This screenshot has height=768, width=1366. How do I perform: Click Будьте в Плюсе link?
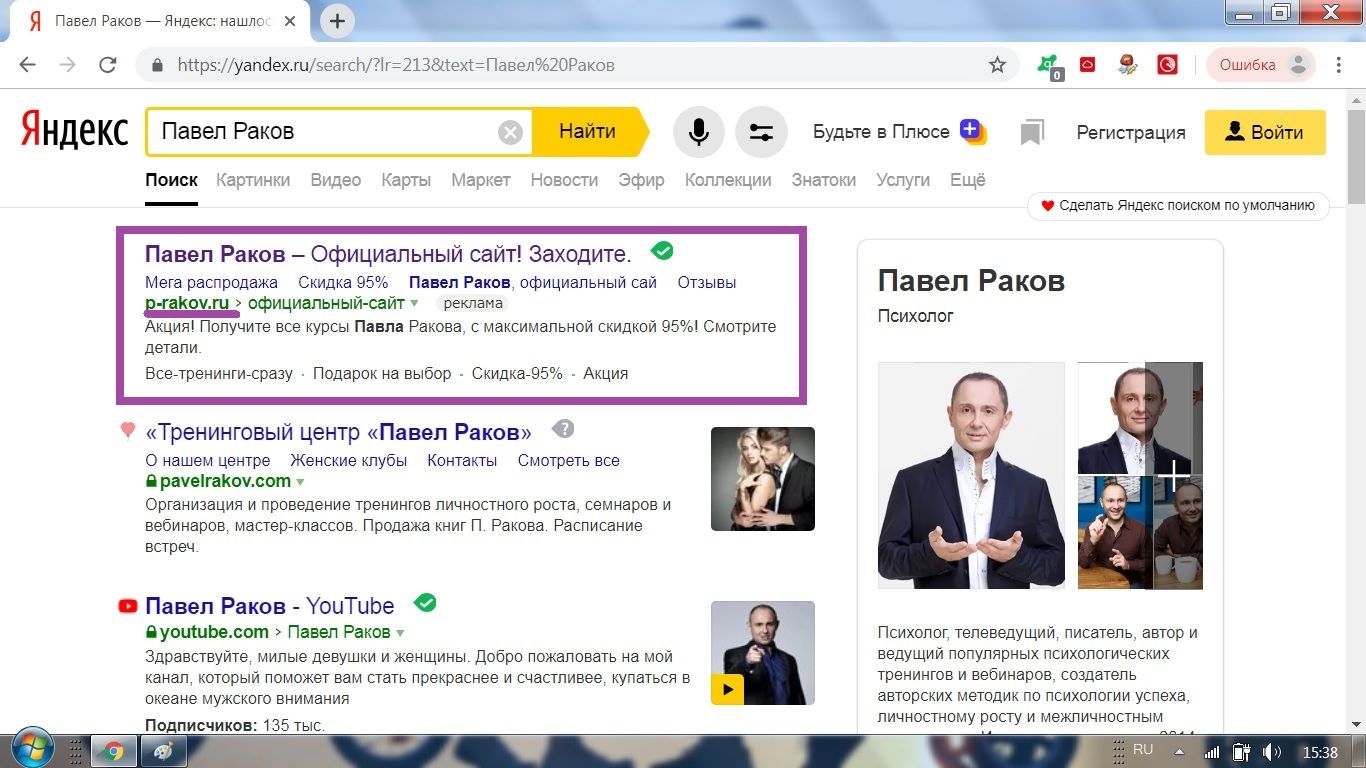tap(898, 131)
